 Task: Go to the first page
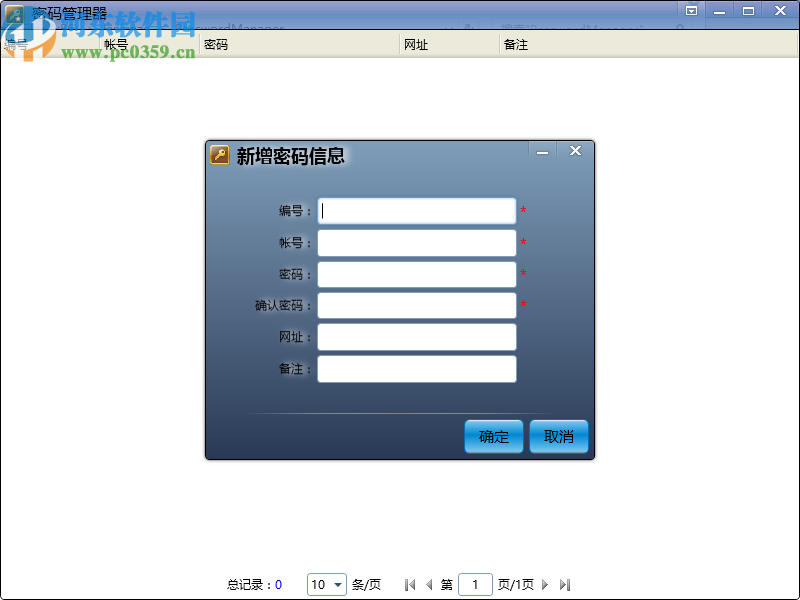(410, 584)
